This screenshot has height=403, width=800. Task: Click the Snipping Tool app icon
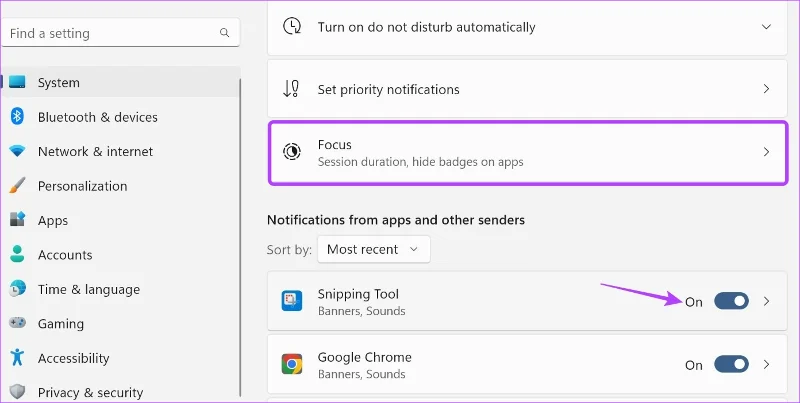292,301
